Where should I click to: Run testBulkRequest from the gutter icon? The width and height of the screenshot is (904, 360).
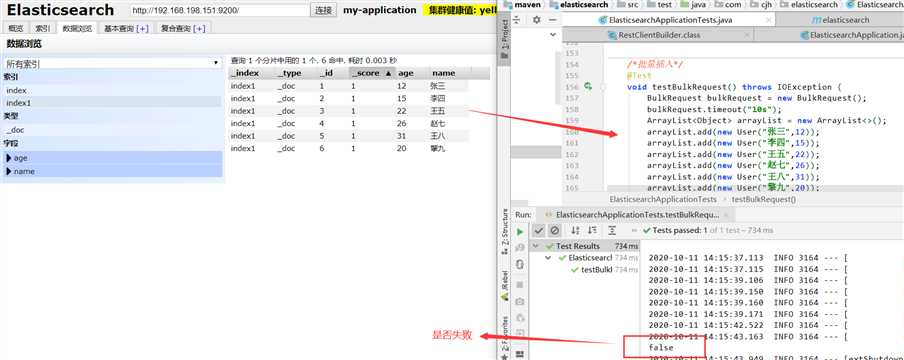coord(588,87)
